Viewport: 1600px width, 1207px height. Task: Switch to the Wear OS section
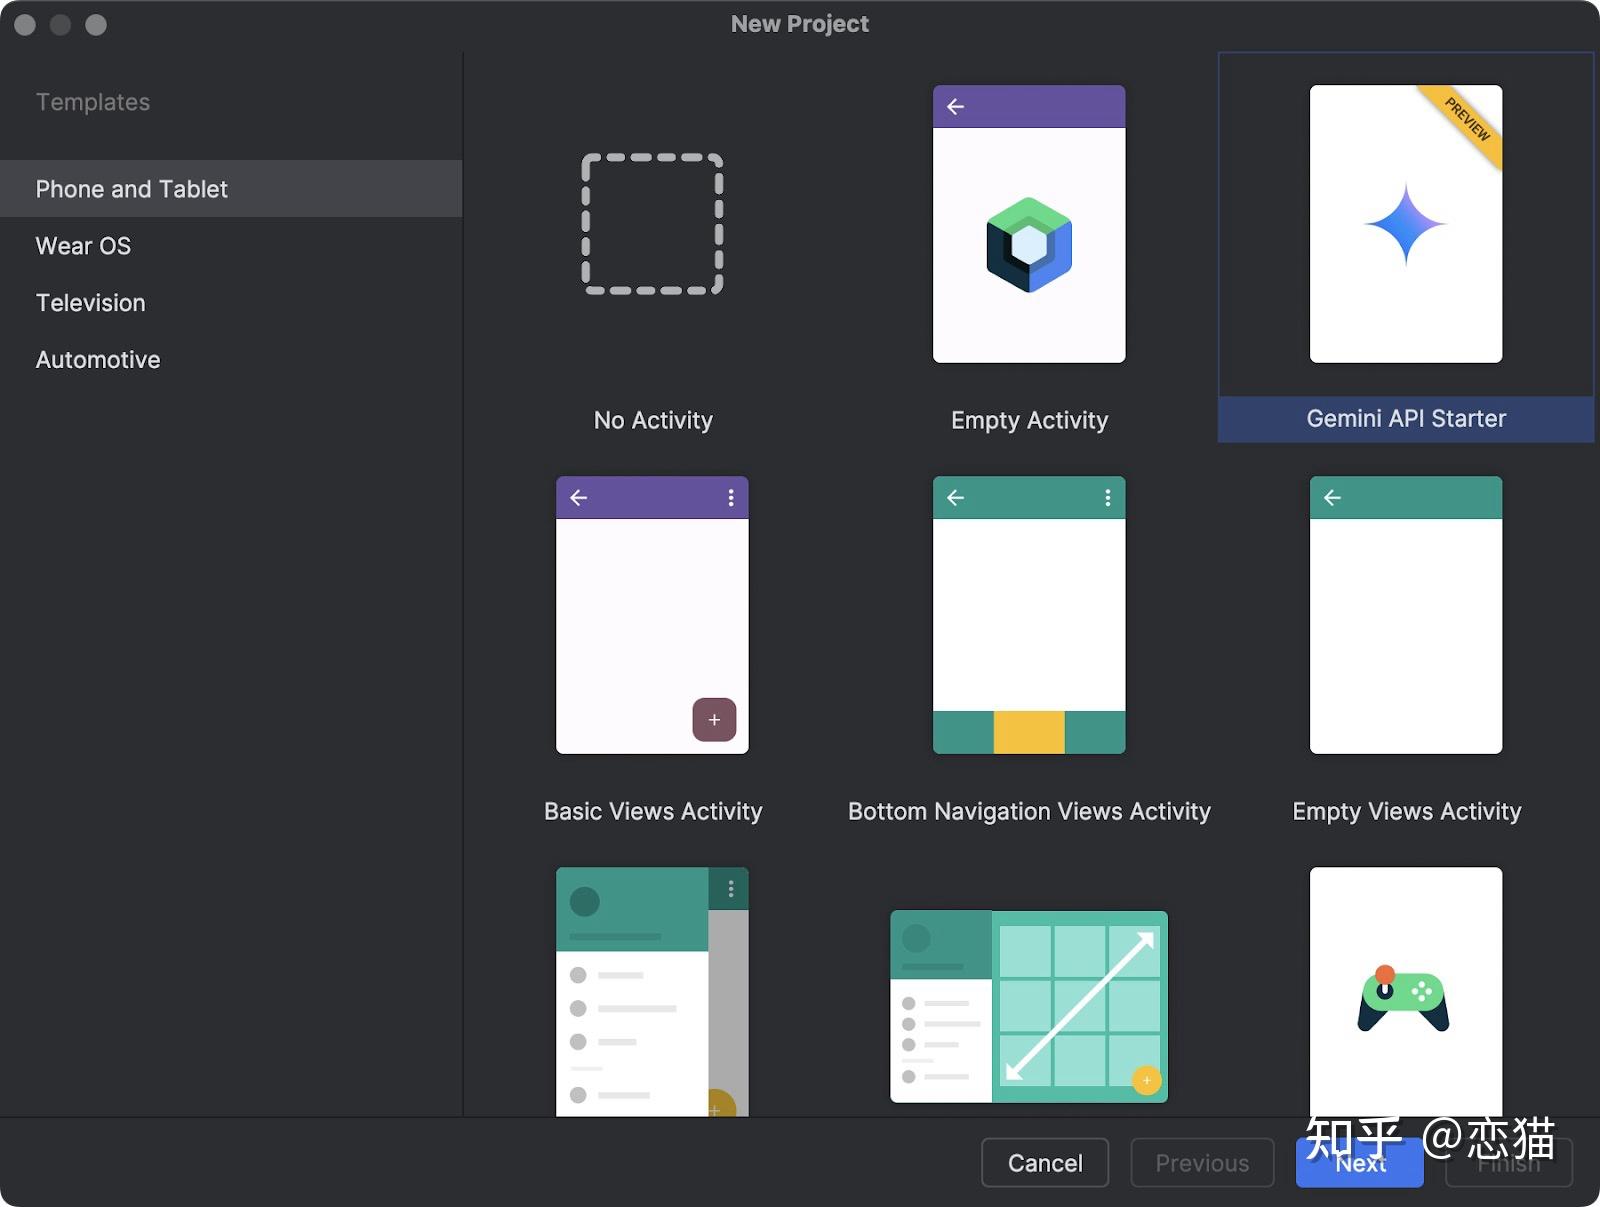point(83,245)
